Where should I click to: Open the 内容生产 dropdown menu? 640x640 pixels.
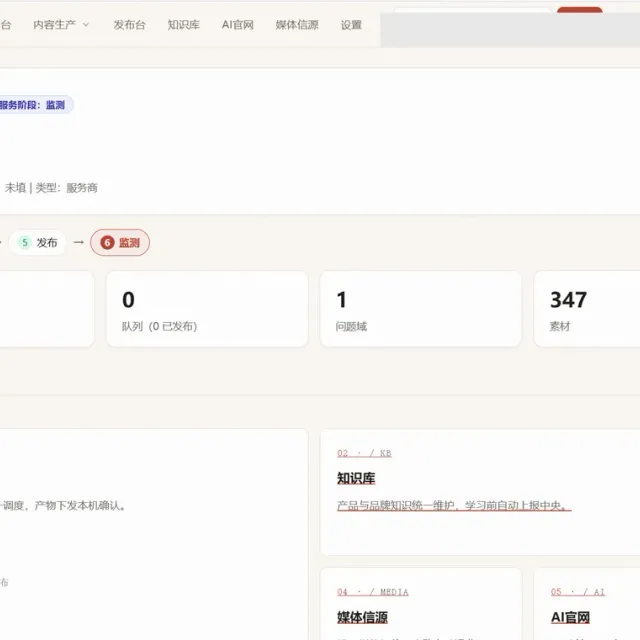point(61,25)
